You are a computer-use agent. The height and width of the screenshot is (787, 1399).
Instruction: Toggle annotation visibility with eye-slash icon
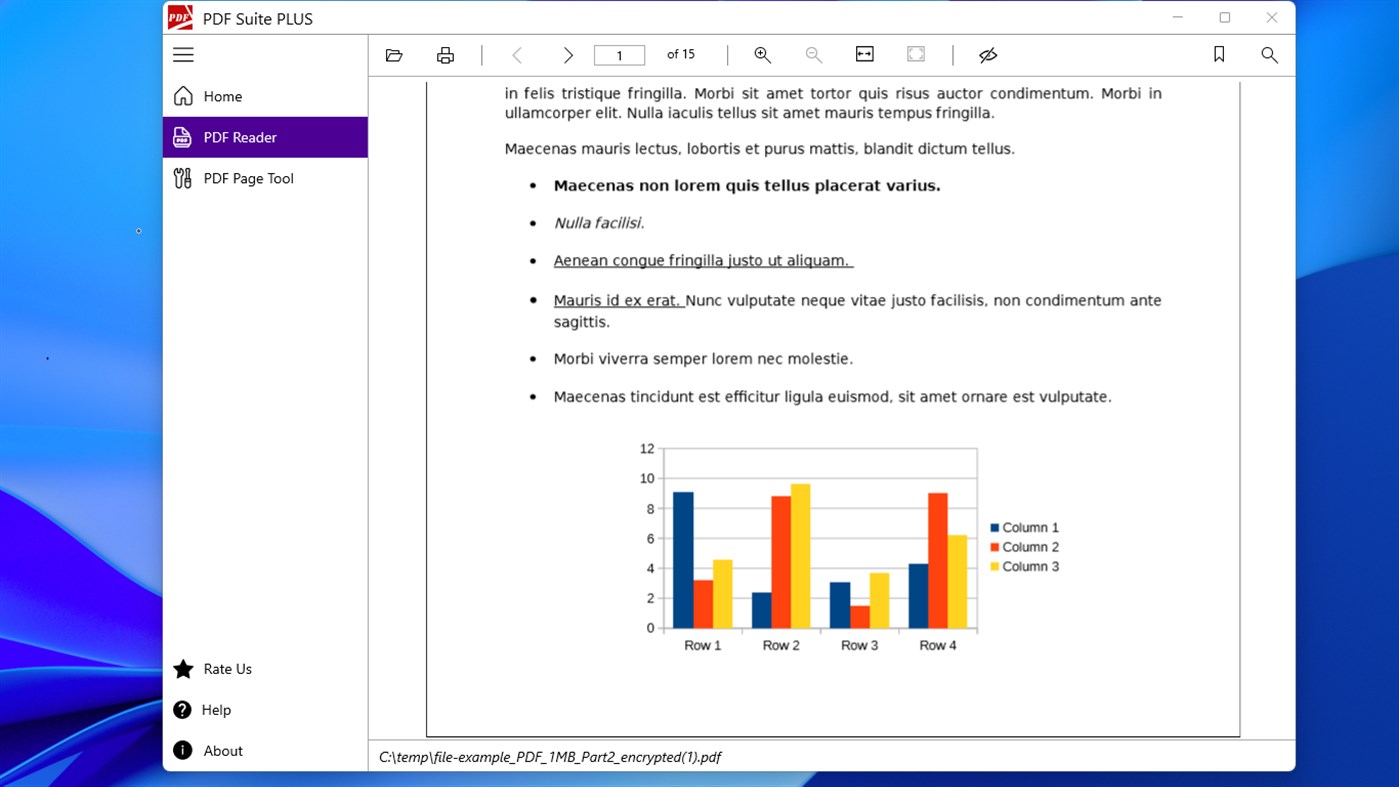pos(987,55)
